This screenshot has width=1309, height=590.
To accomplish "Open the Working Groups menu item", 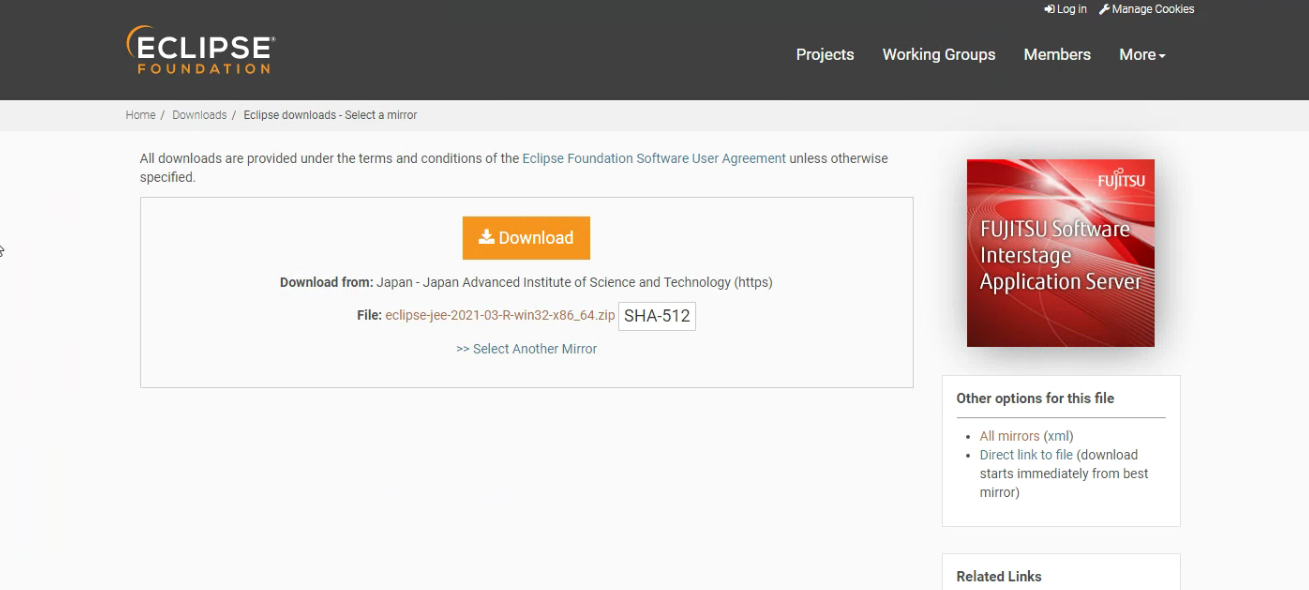I will [939, 55].
